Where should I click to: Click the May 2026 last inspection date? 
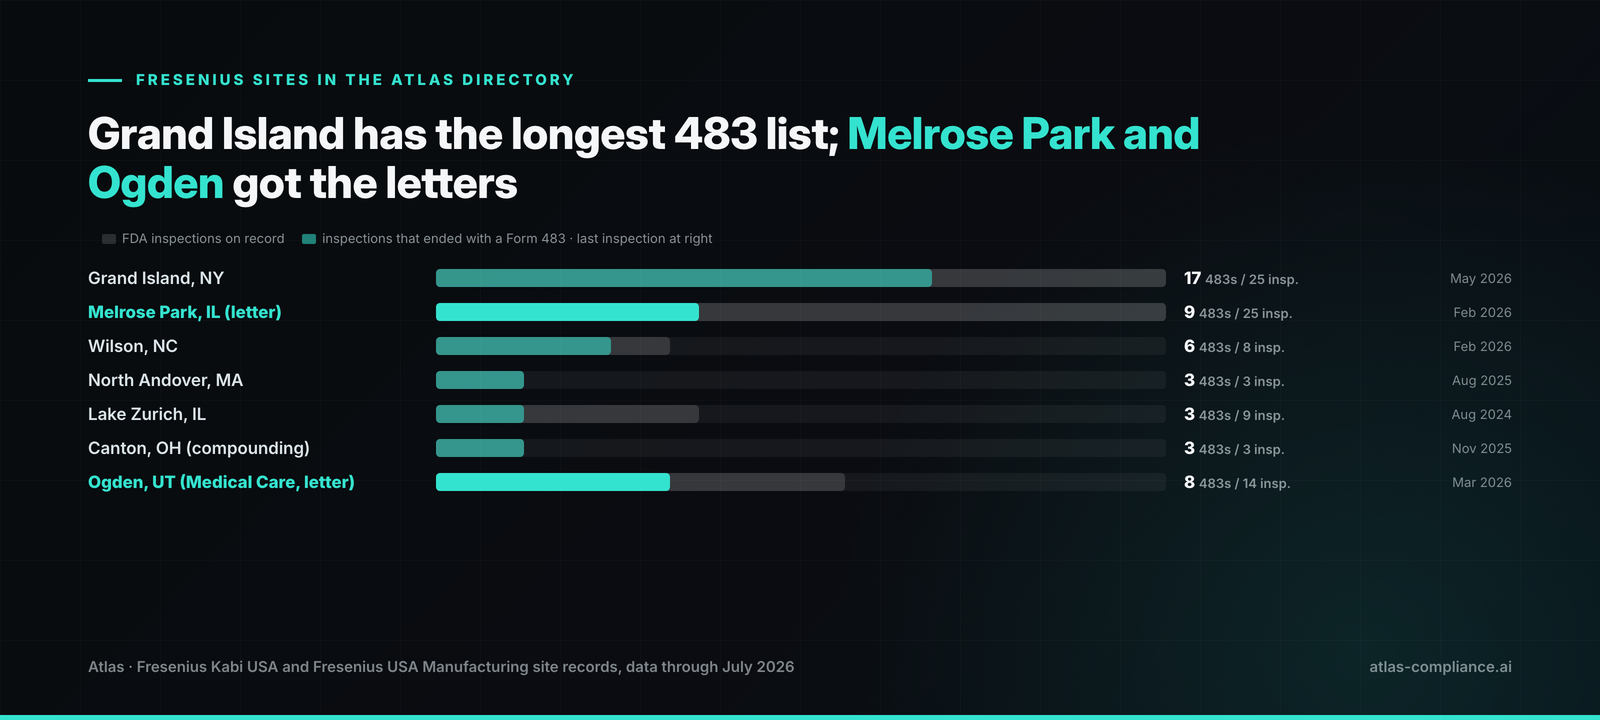[x=1481, y=278]
